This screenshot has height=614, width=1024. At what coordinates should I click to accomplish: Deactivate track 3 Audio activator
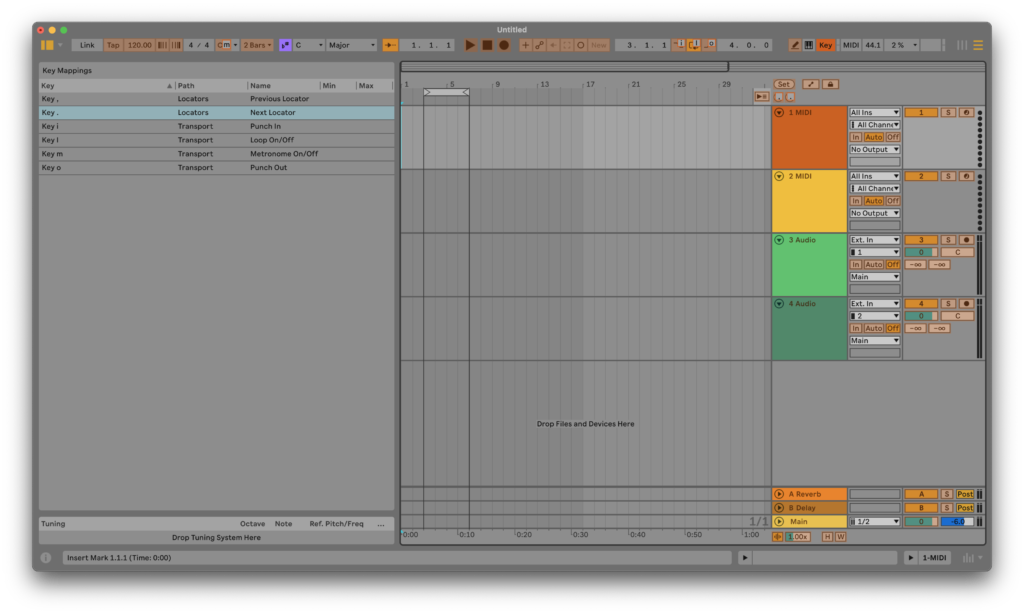point(921,240)
